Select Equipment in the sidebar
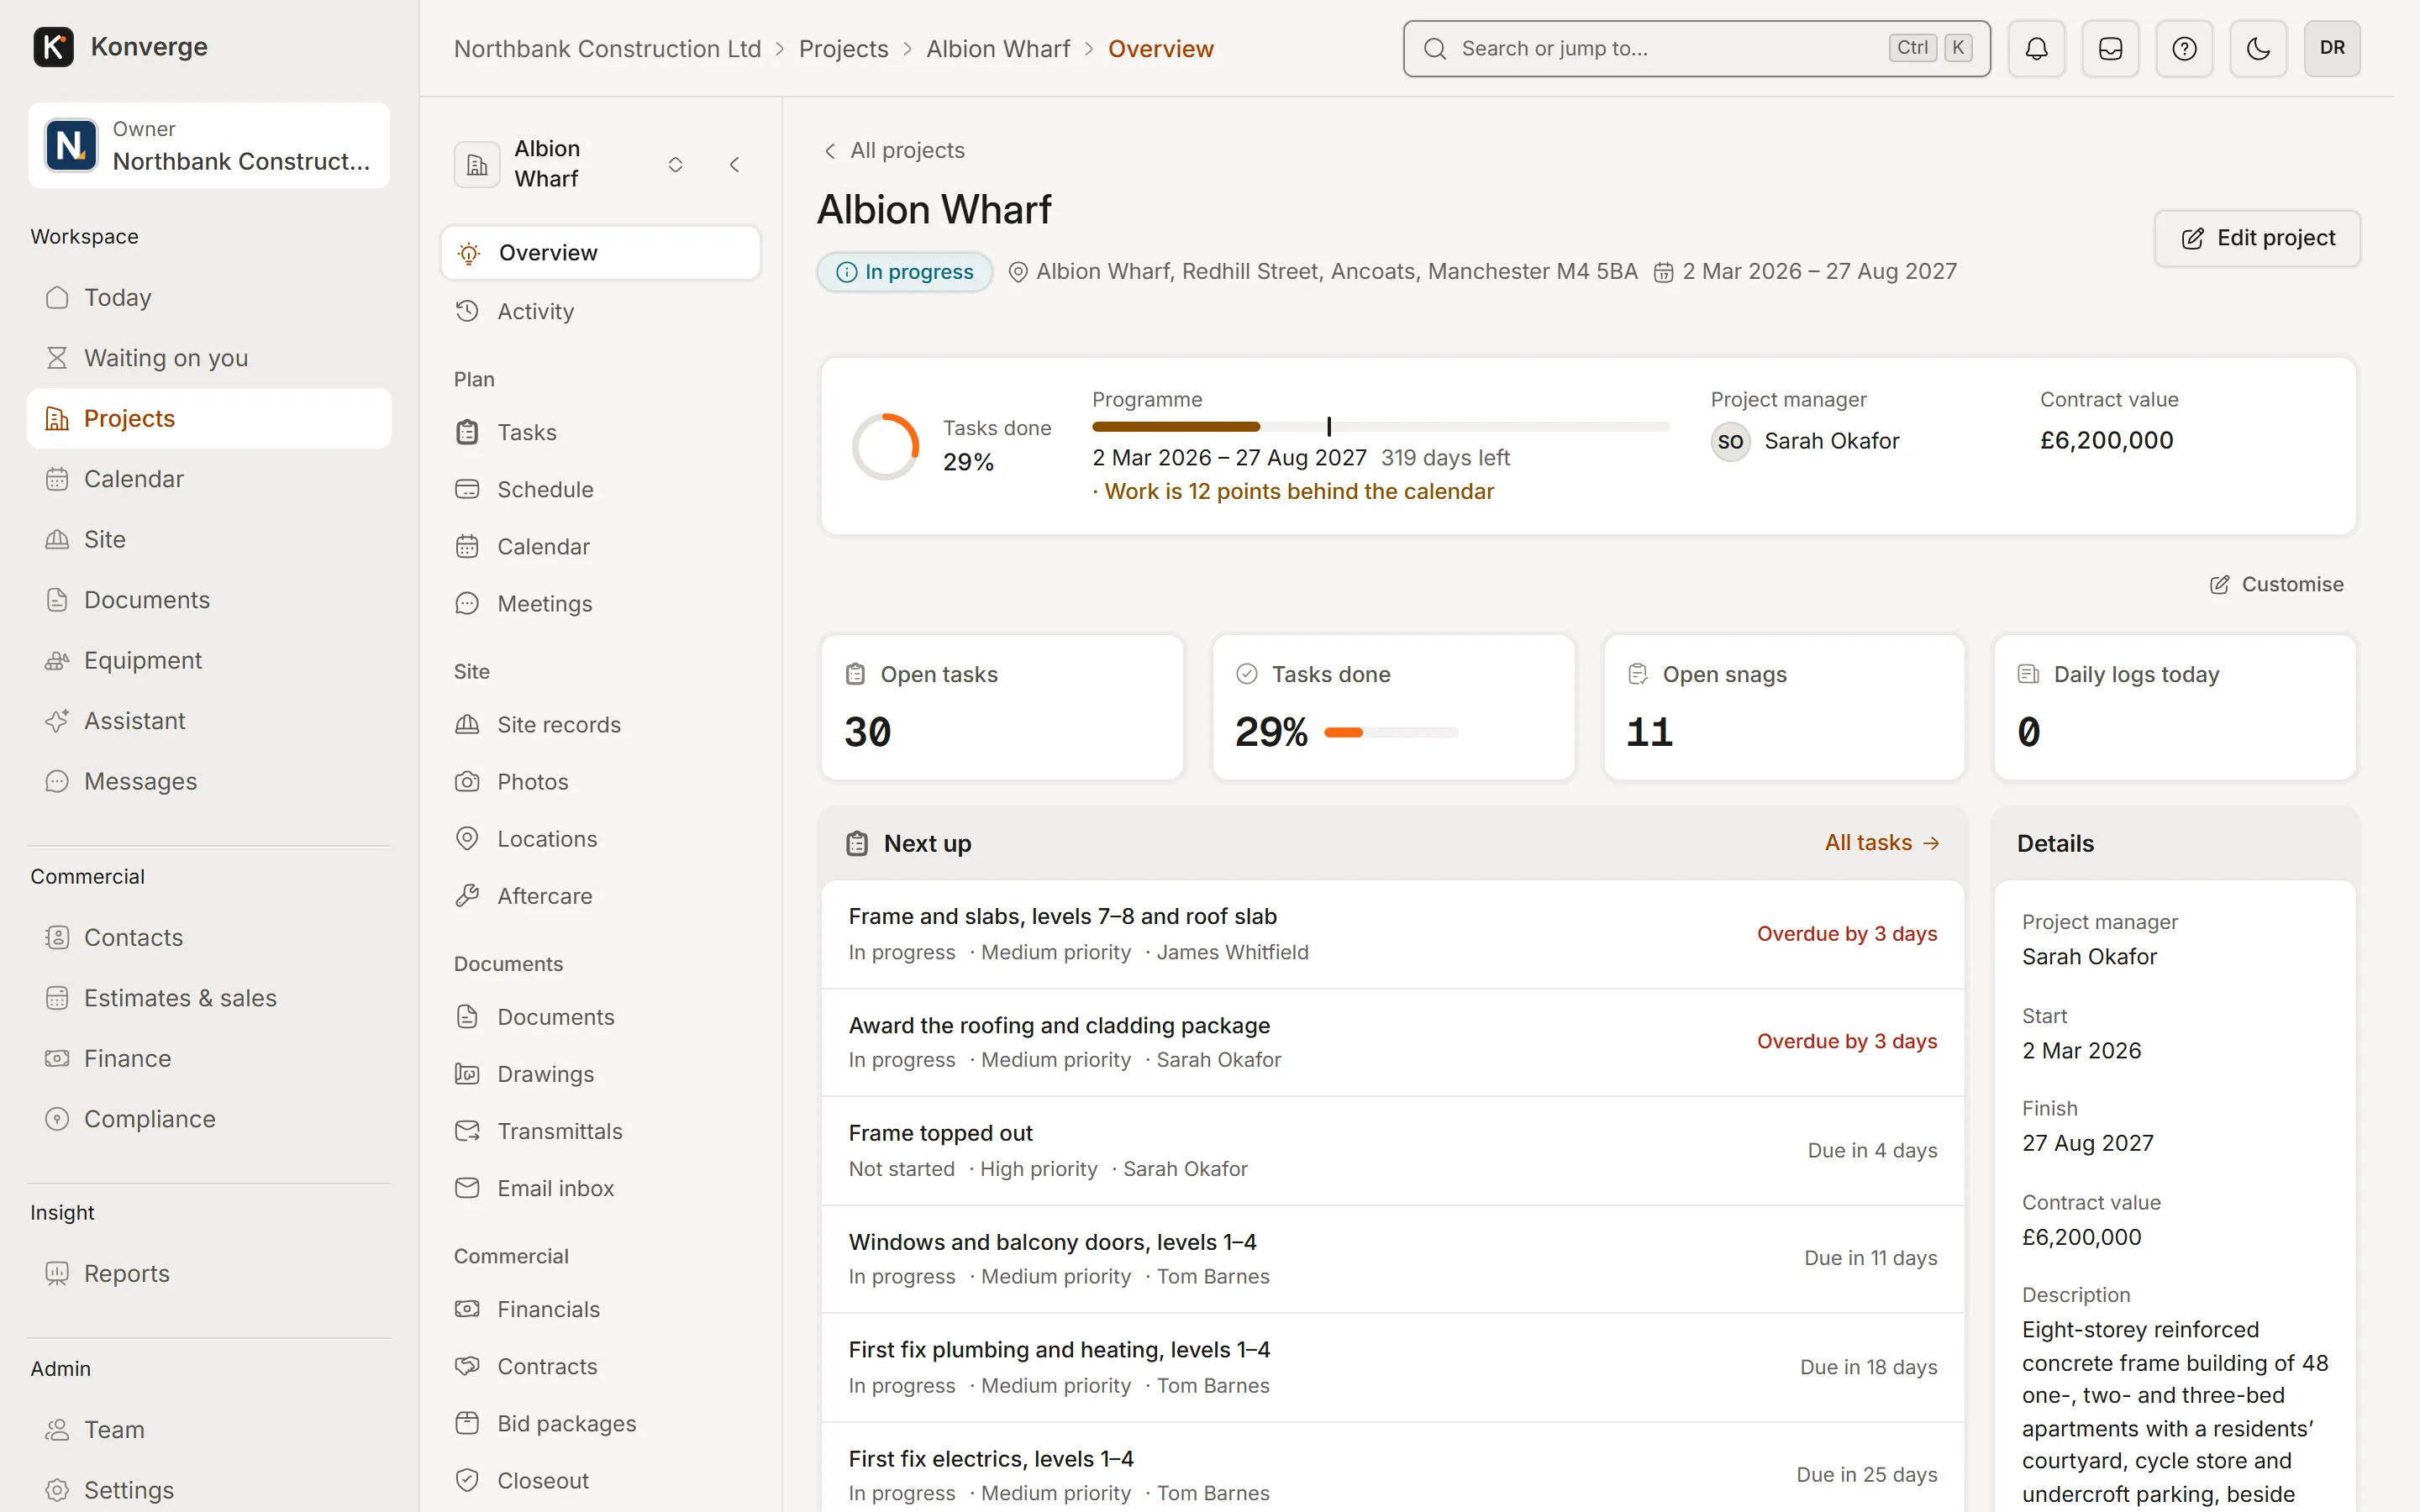 pos(209,660)
